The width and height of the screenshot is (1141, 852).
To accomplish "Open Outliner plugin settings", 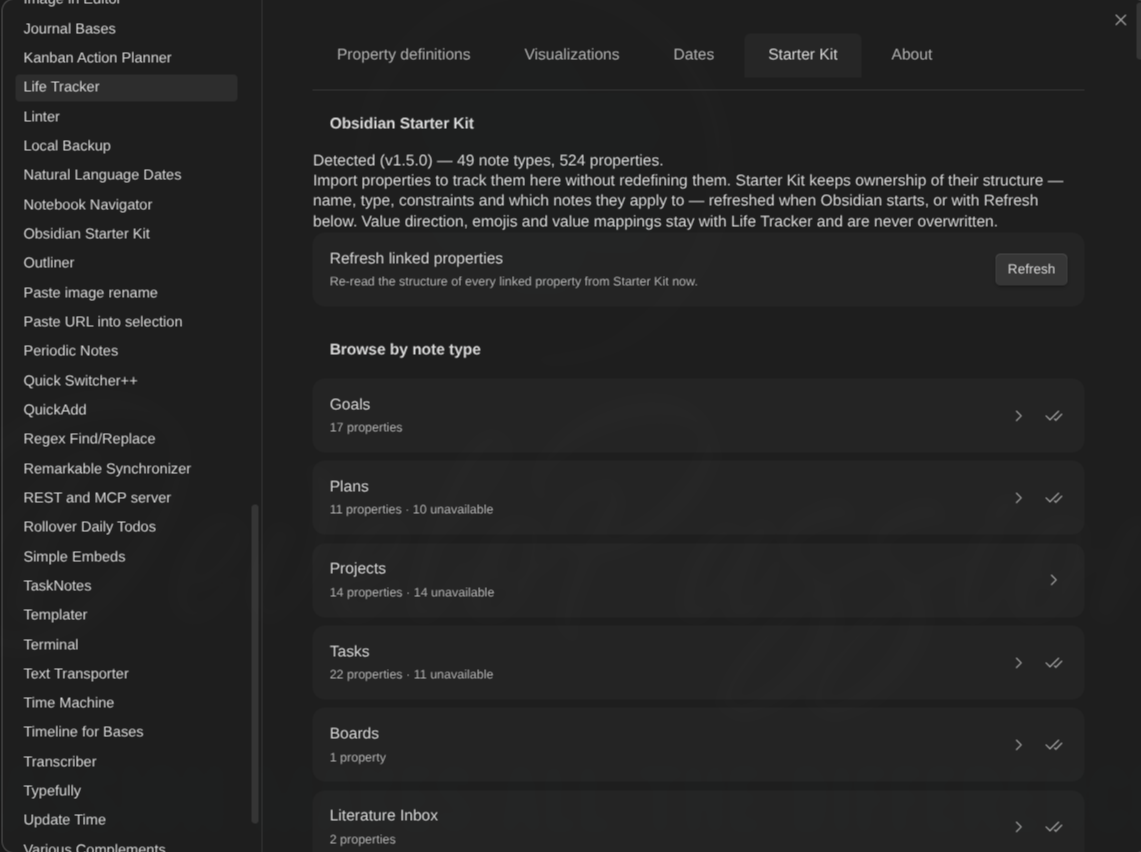I will pyautogui.click(x=126, y=263).
